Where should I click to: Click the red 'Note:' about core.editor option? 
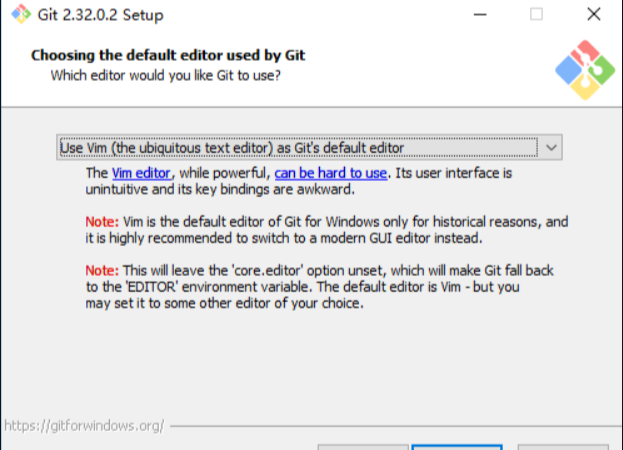pyautogui.click(x=102, y=270)
